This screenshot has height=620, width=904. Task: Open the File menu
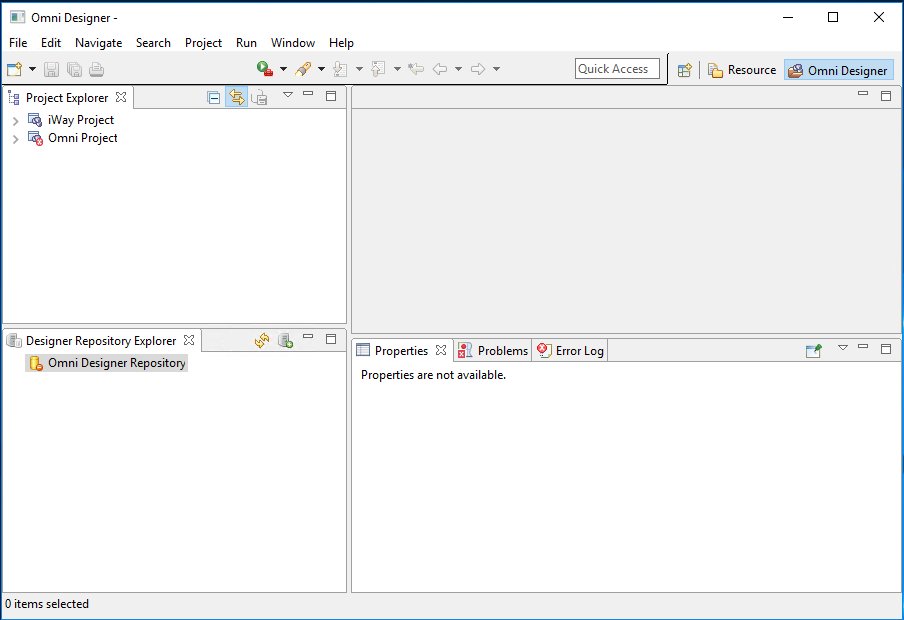click(18, 43)
